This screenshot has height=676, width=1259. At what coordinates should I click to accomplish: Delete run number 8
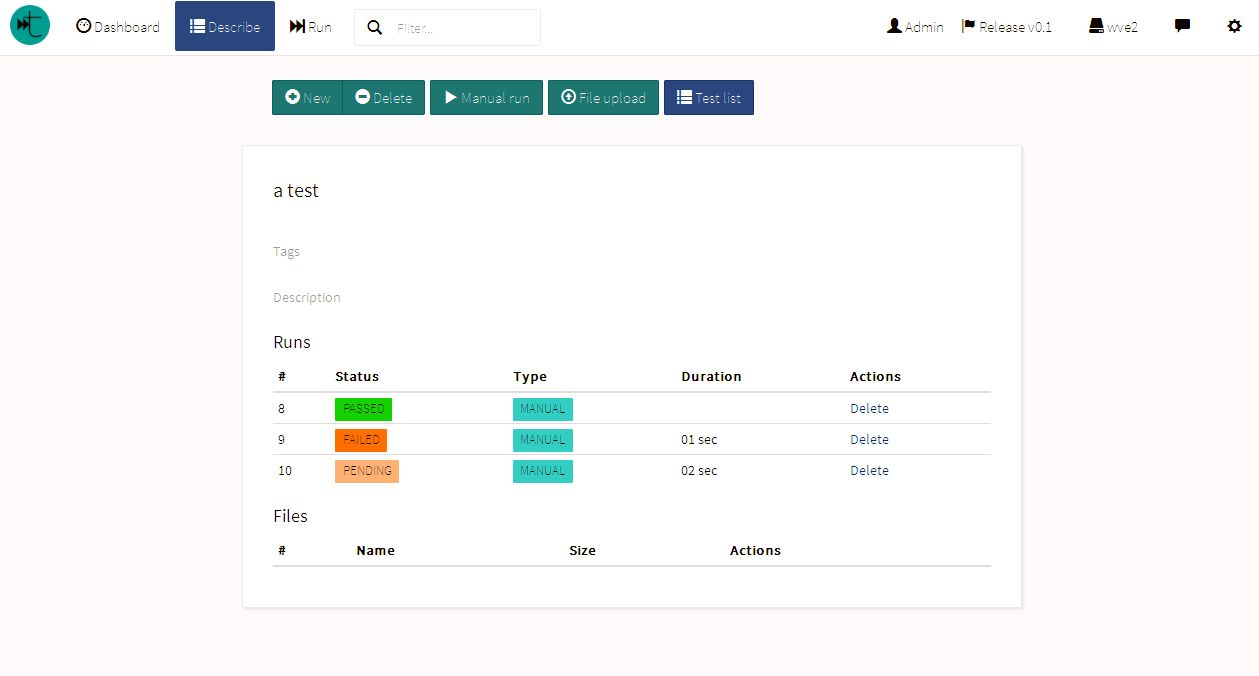point(869,409)
